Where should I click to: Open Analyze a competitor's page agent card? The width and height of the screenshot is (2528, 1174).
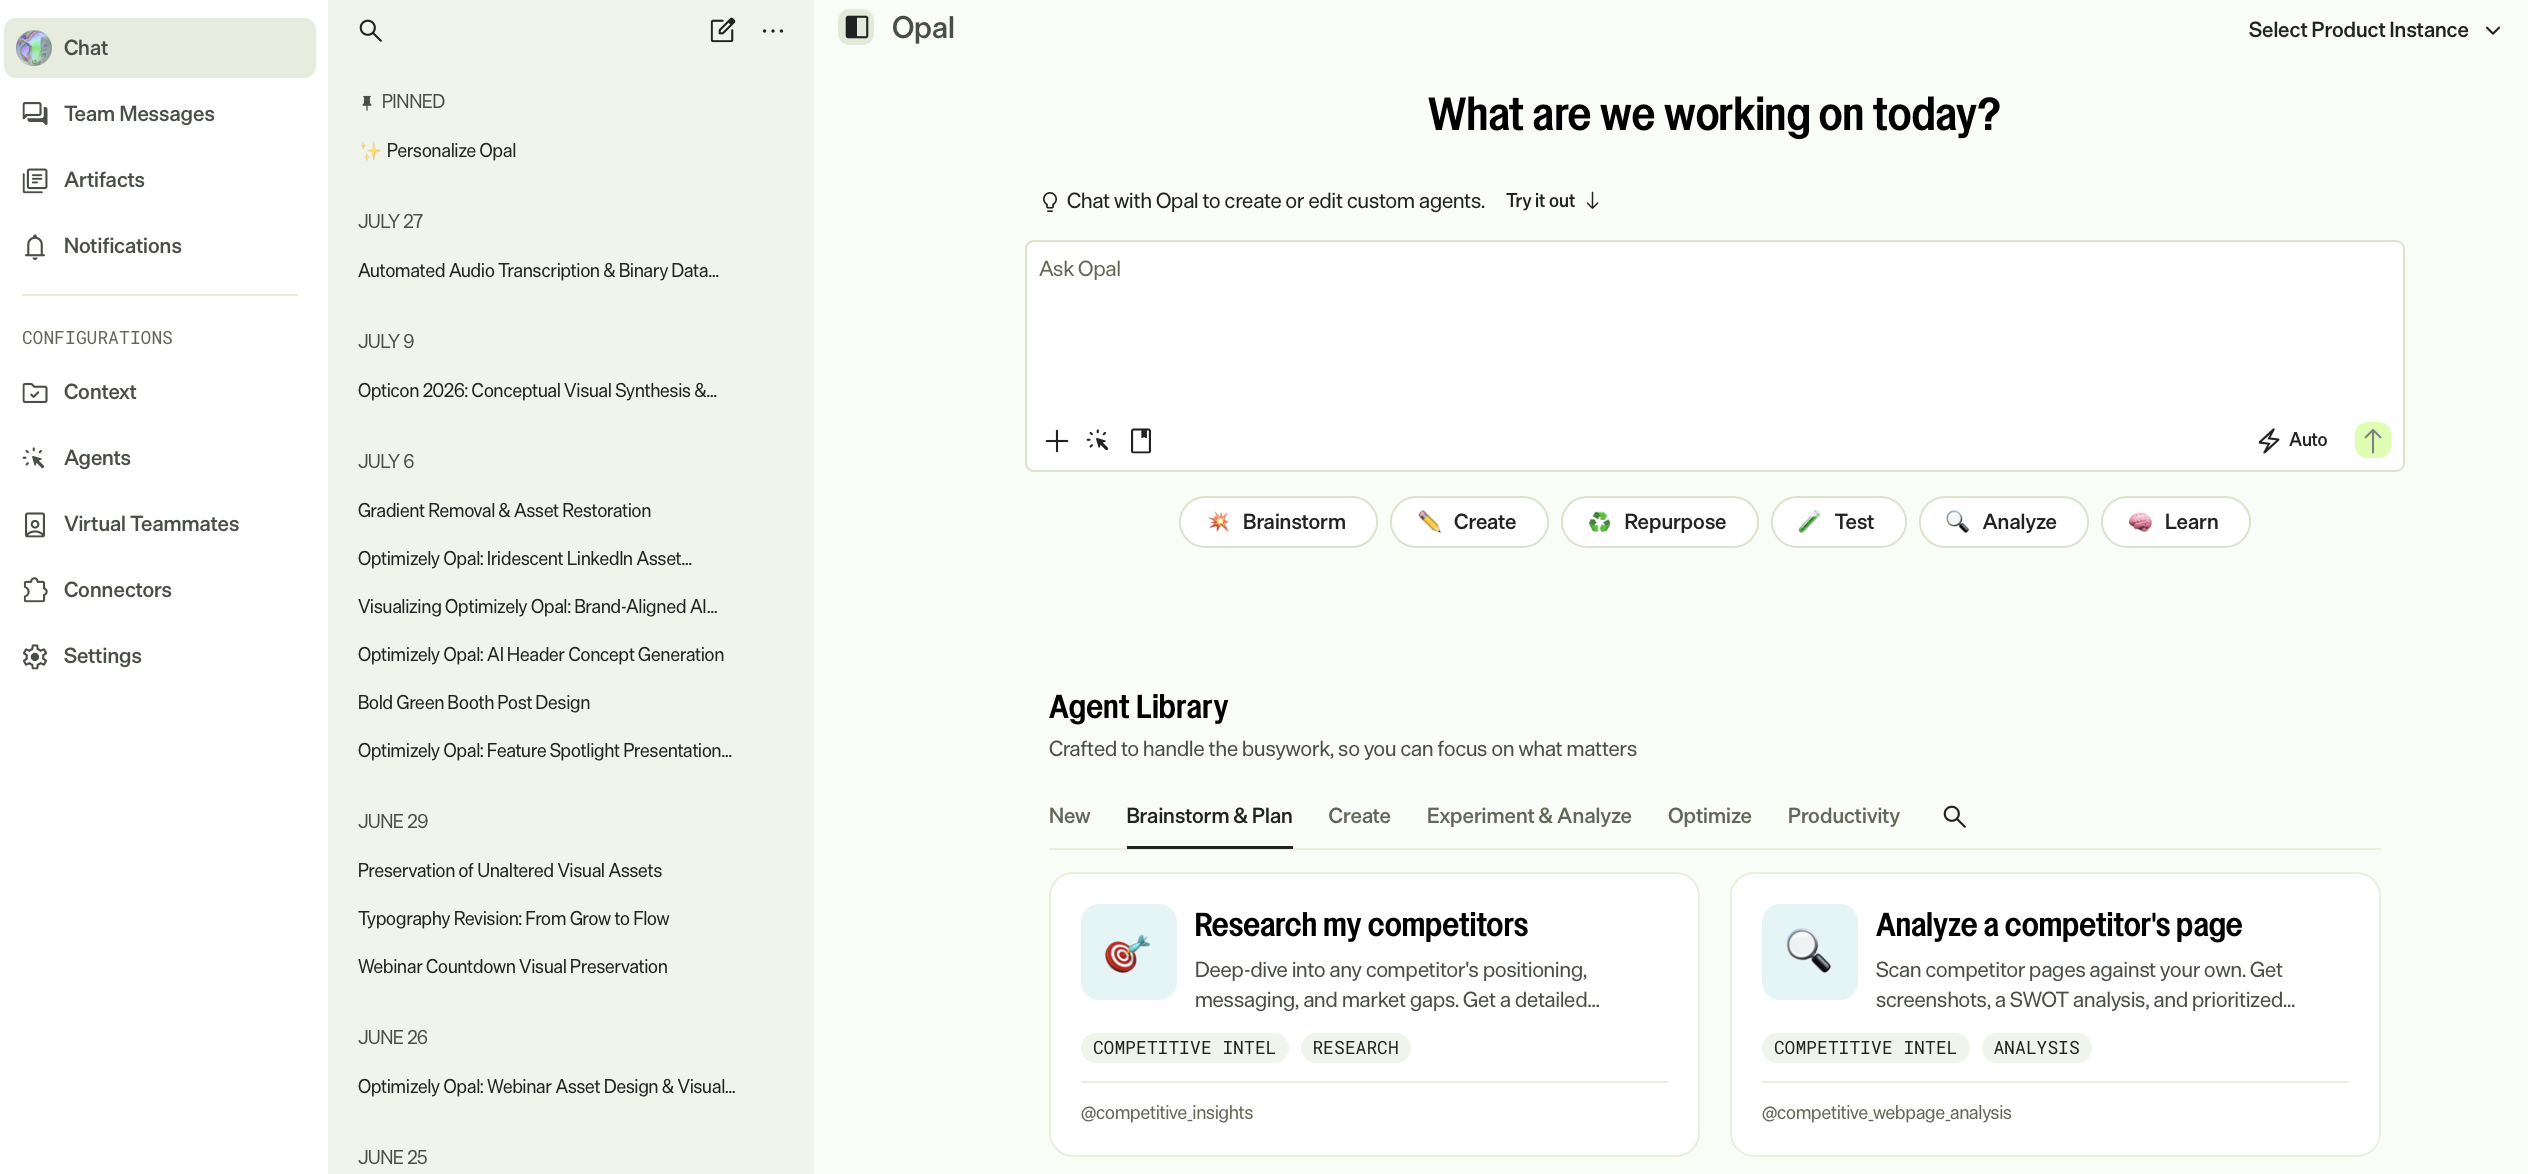click(x=2055, y=1014)
